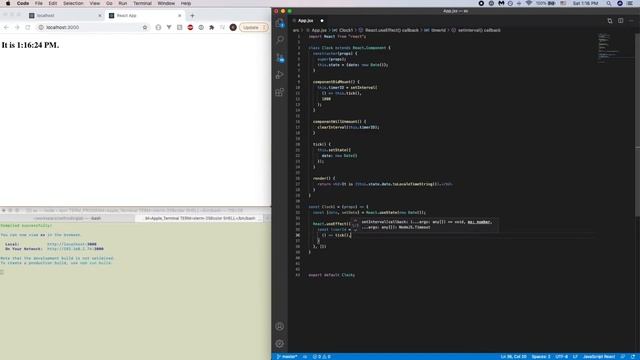
Task: Click the 'It is 1:16:24 PM.' heading
Action: [x=30, y=45]
